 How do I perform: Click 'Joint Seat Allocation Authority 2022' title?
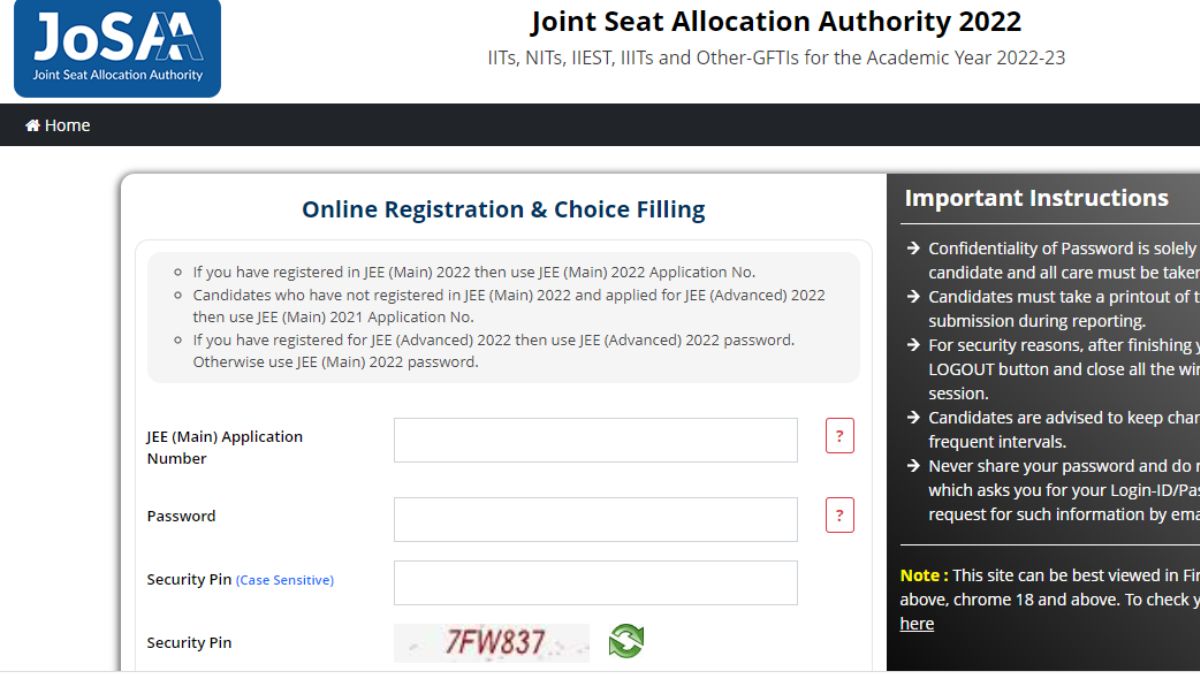tap(776, 21)
